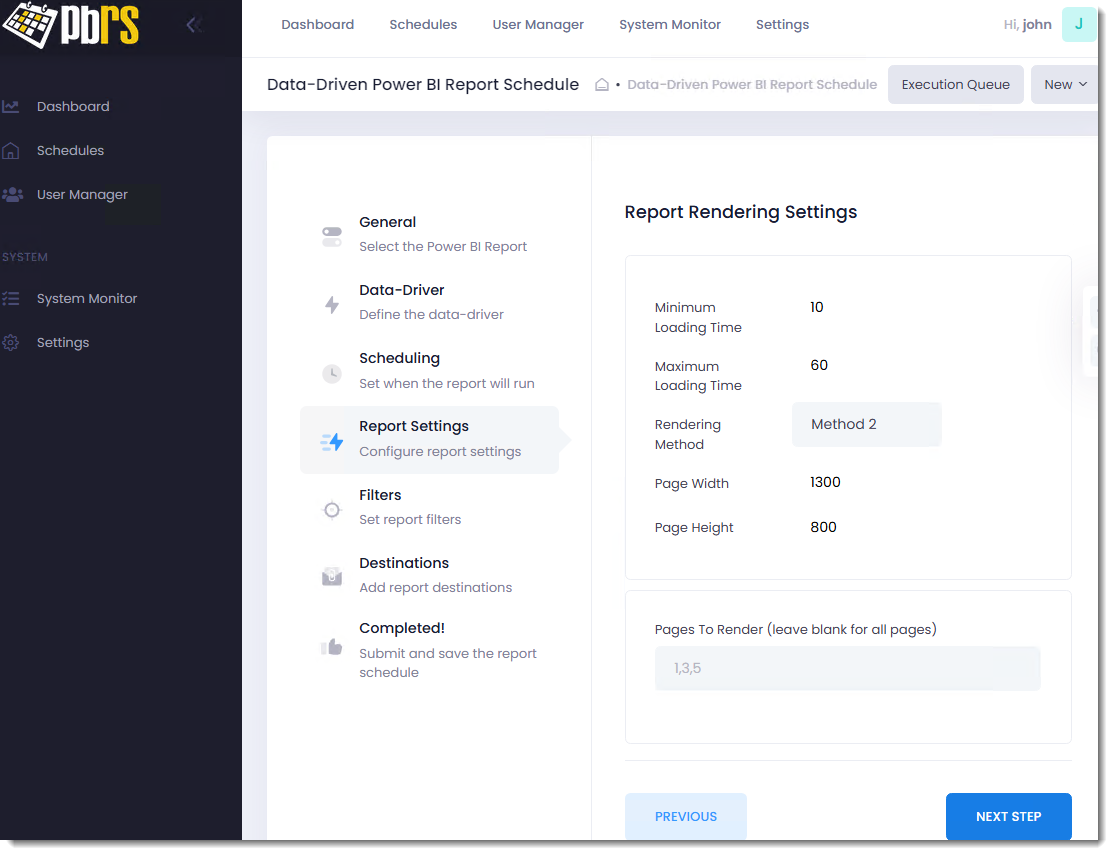Click the Maximum Loading Time label
The width and height of the screenshot is (1113, 855).
point(698,376)
